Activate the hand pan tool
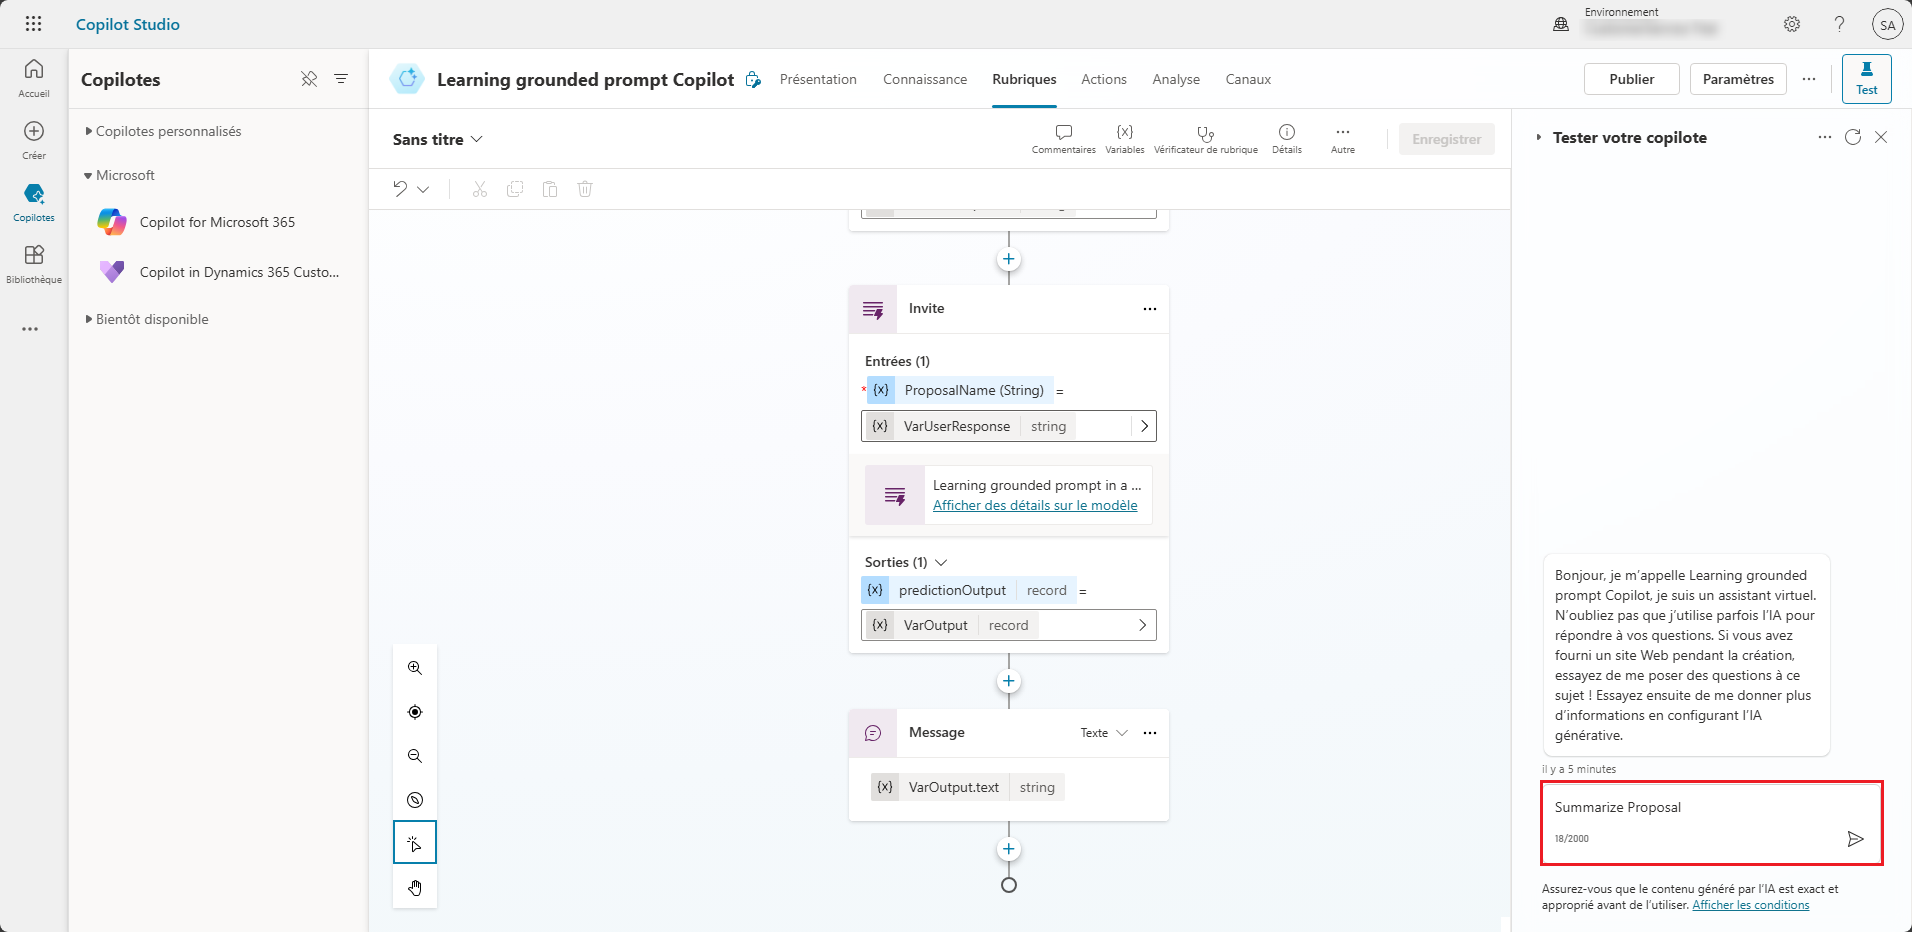This screenshot has width=1912, height=932. 415,888
